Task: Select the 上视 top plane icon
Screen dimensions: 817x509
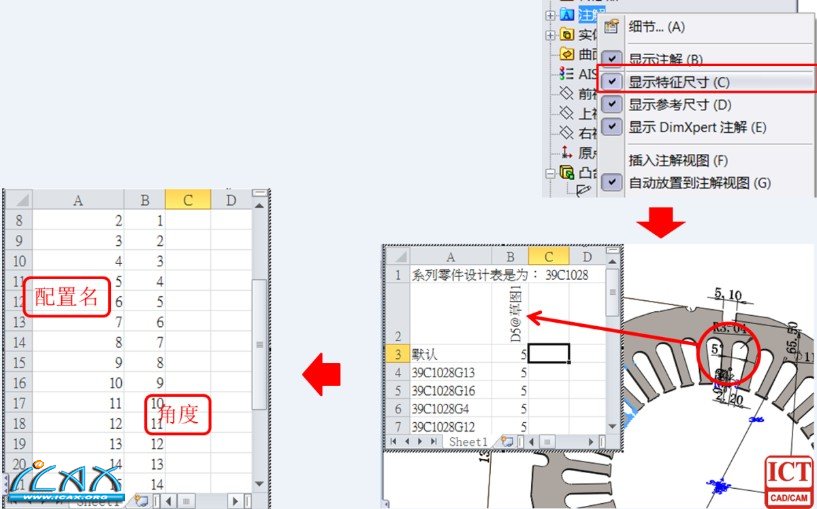Action: pyautogui.click(x=567, y=113)
